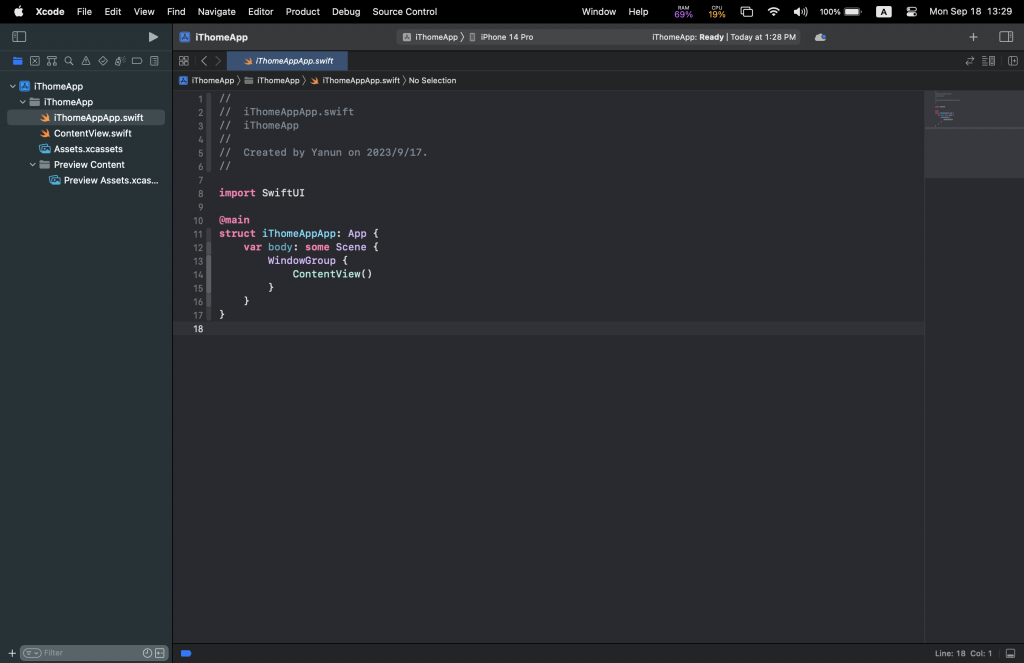Click the editor review changes arrows icon
1024x663 pixels.
point(970,61)
